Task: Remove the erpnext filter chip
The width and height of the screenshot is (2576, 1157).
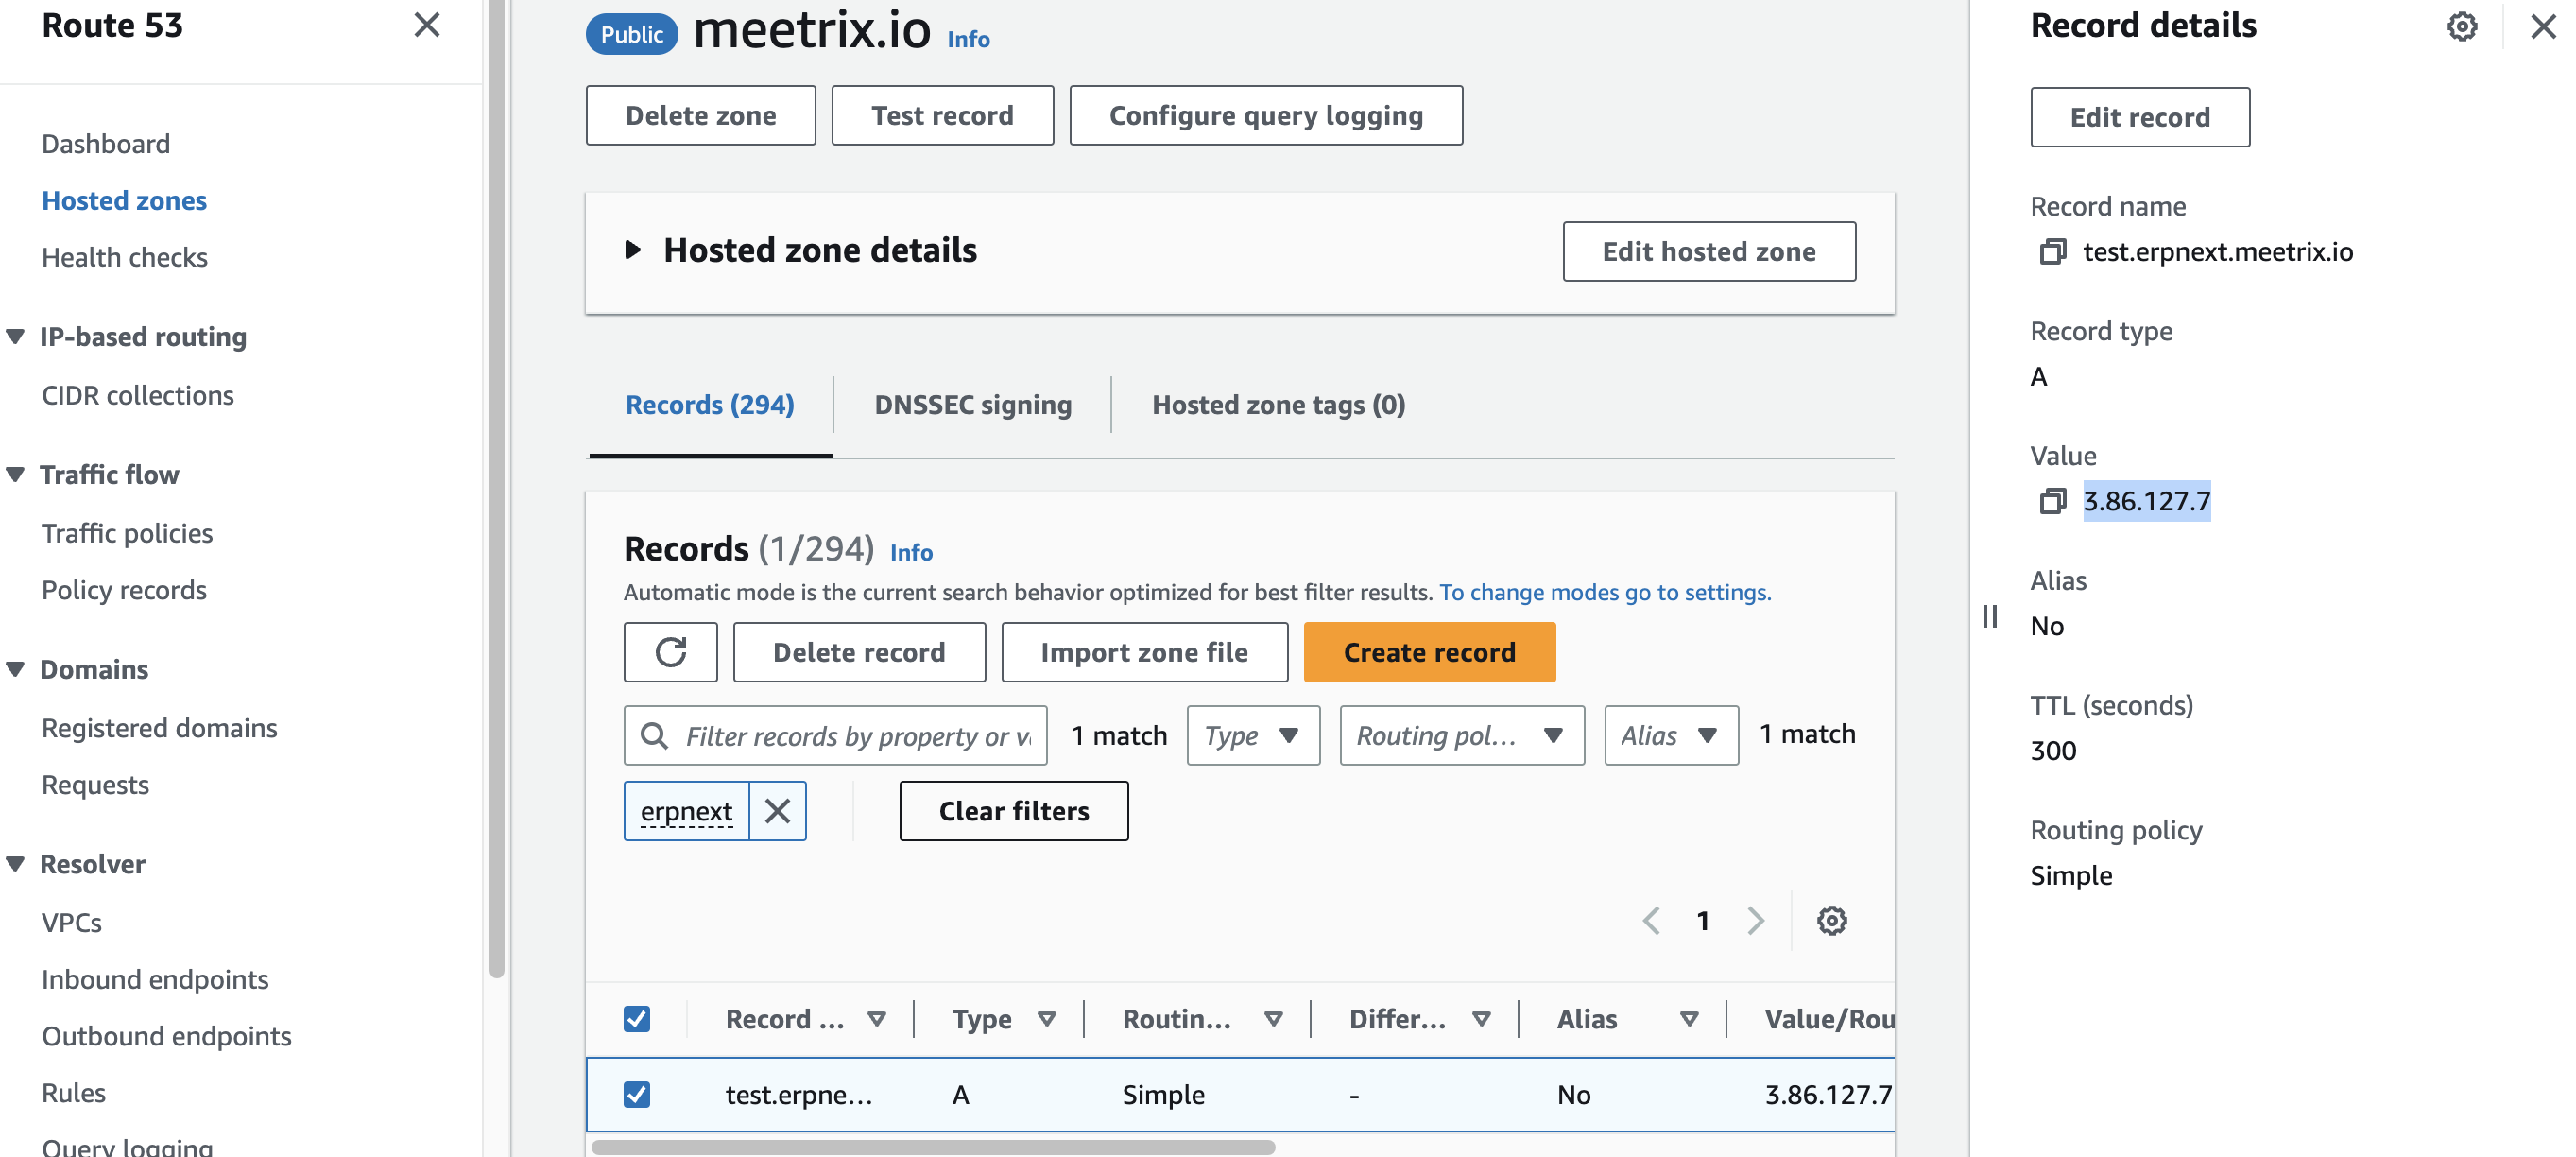Action: (x=778, y=810)
